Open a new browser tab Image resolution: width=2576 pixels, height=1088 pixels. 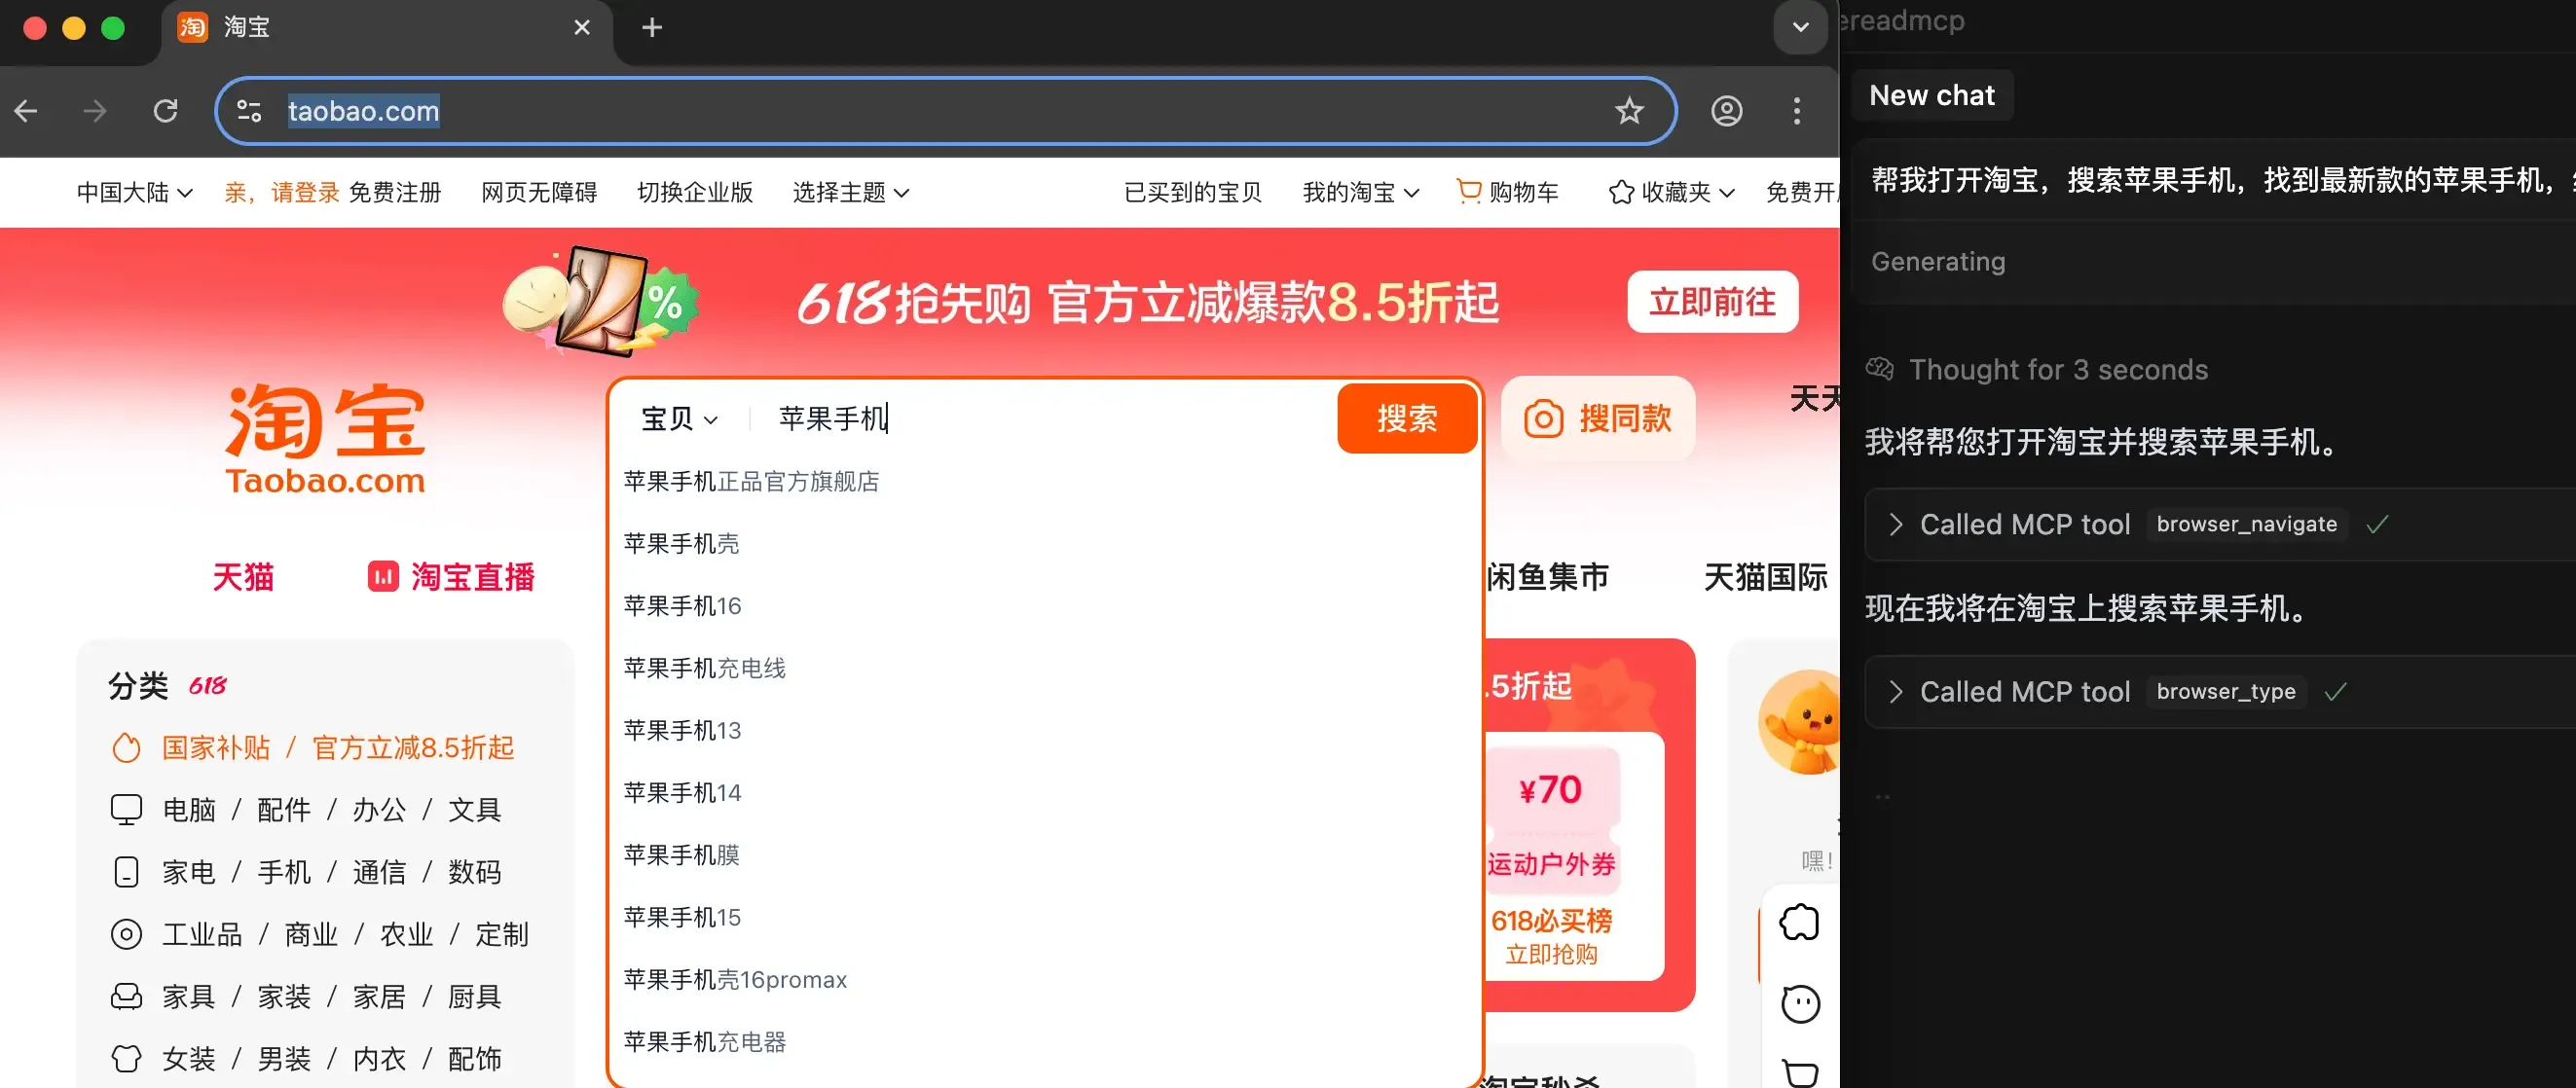tap(652, 28)
